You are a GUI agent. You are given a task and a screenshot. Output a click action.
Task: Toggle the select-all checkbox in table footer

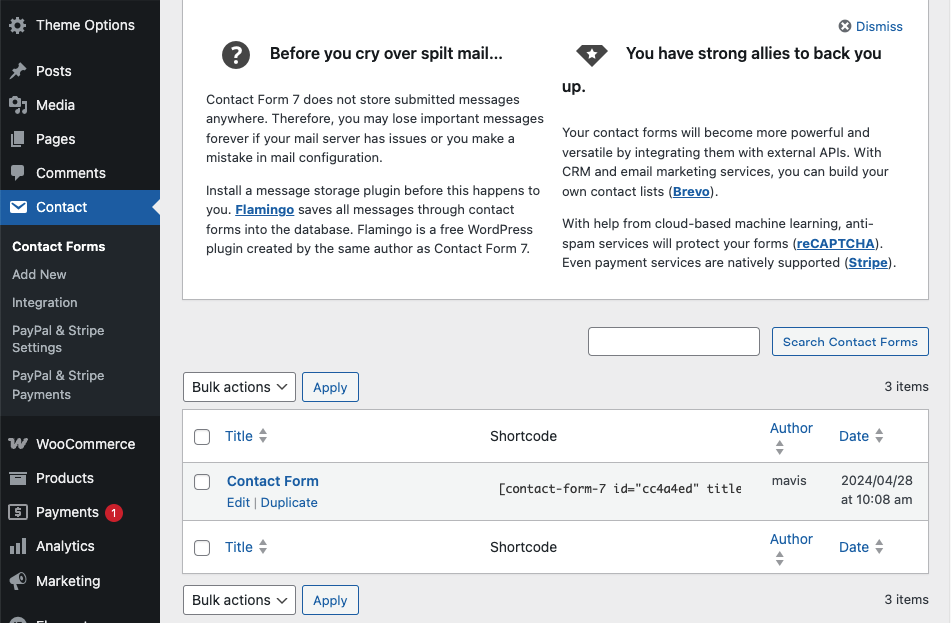click(x=202, y=548)
